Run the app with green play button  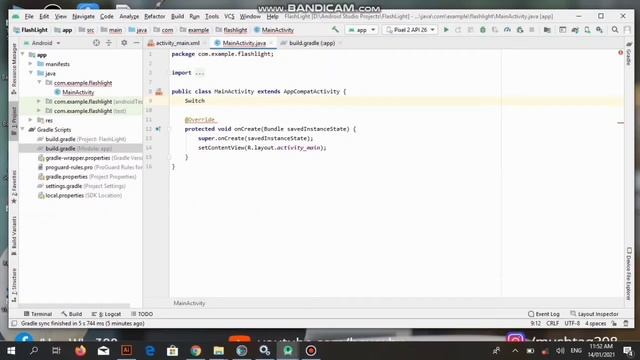(x=446, y=30)
